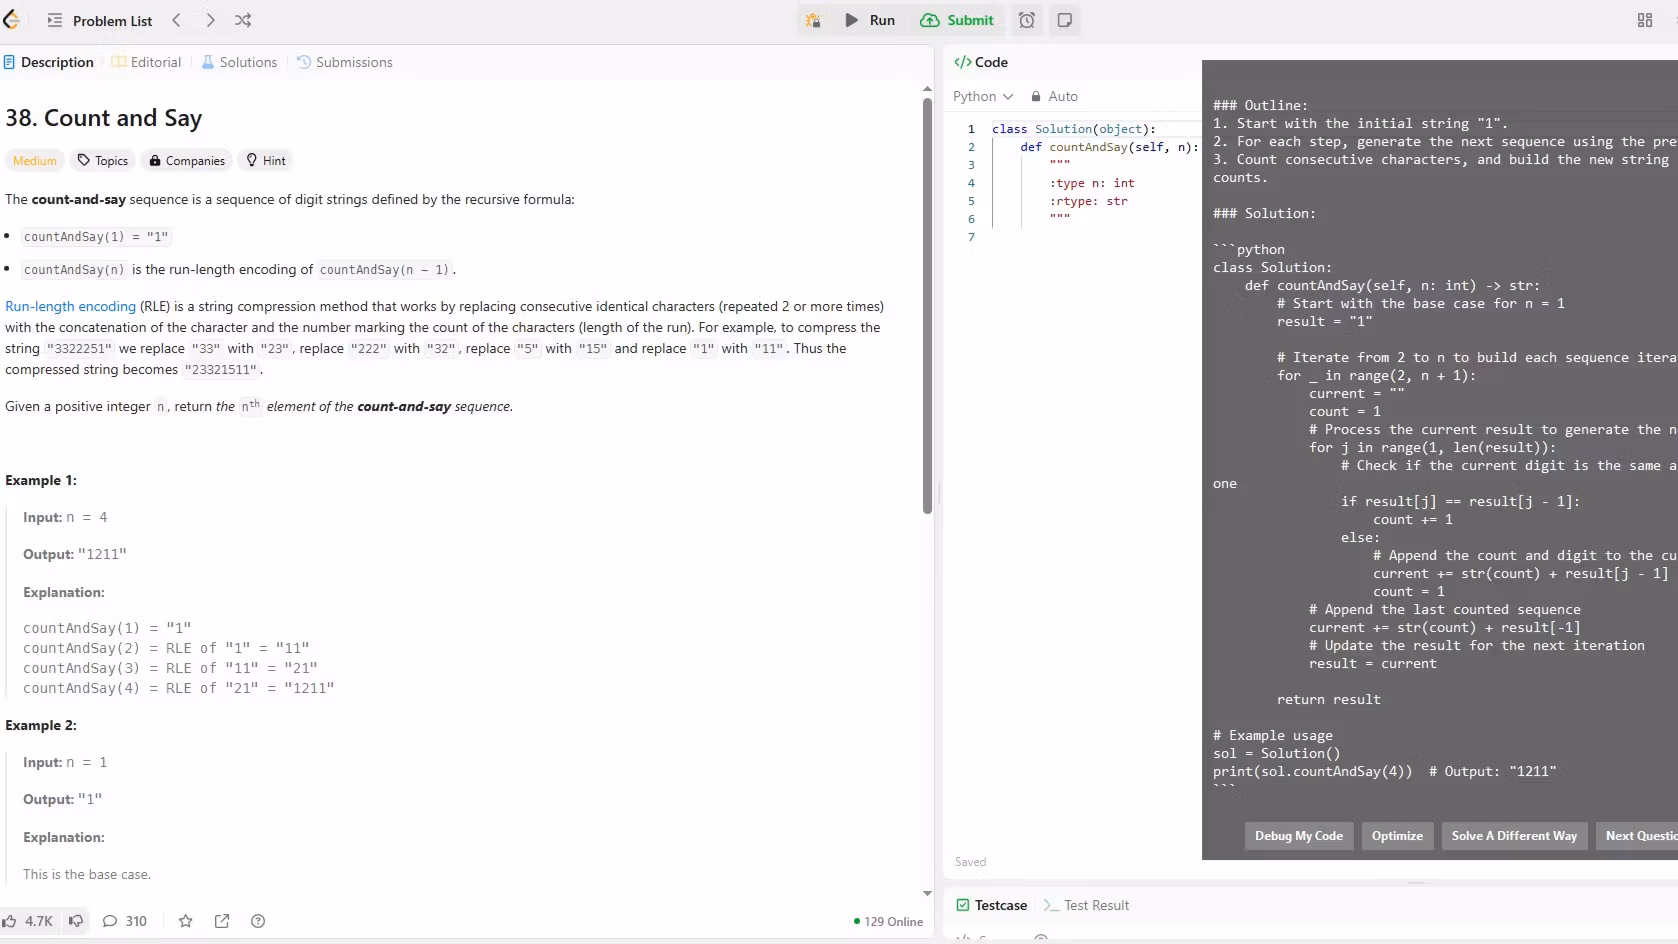1678x944 pixels.
Task: Open the Python language dropdown
Action: [982, 96]
